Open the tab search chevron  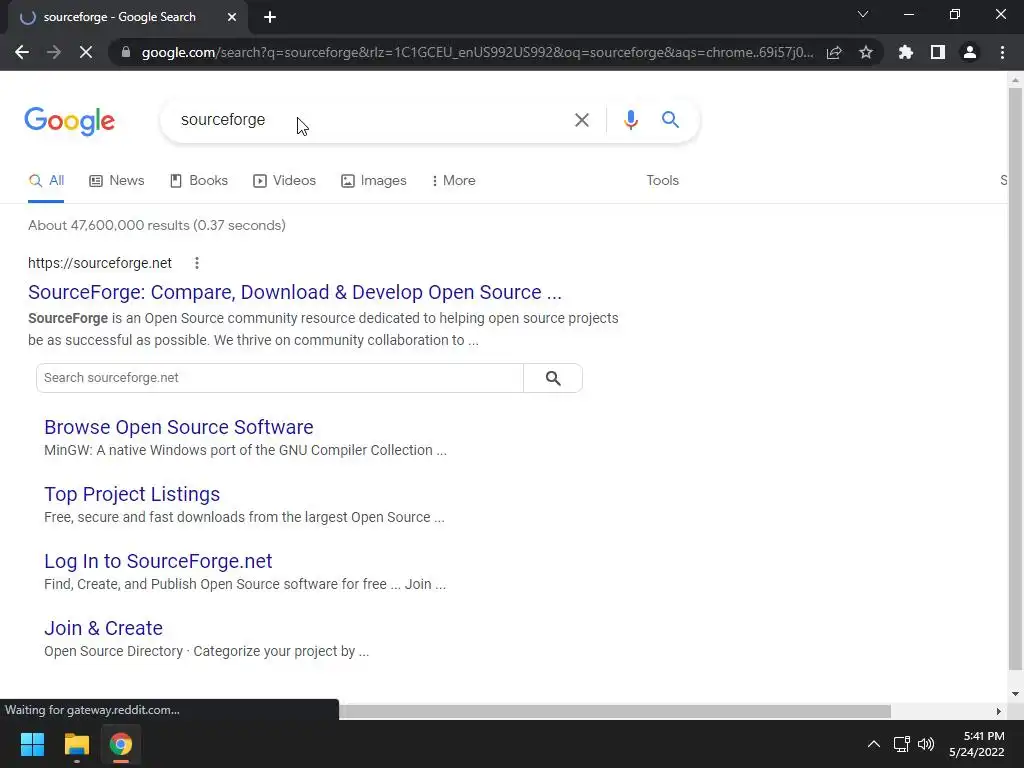point(863,14)
